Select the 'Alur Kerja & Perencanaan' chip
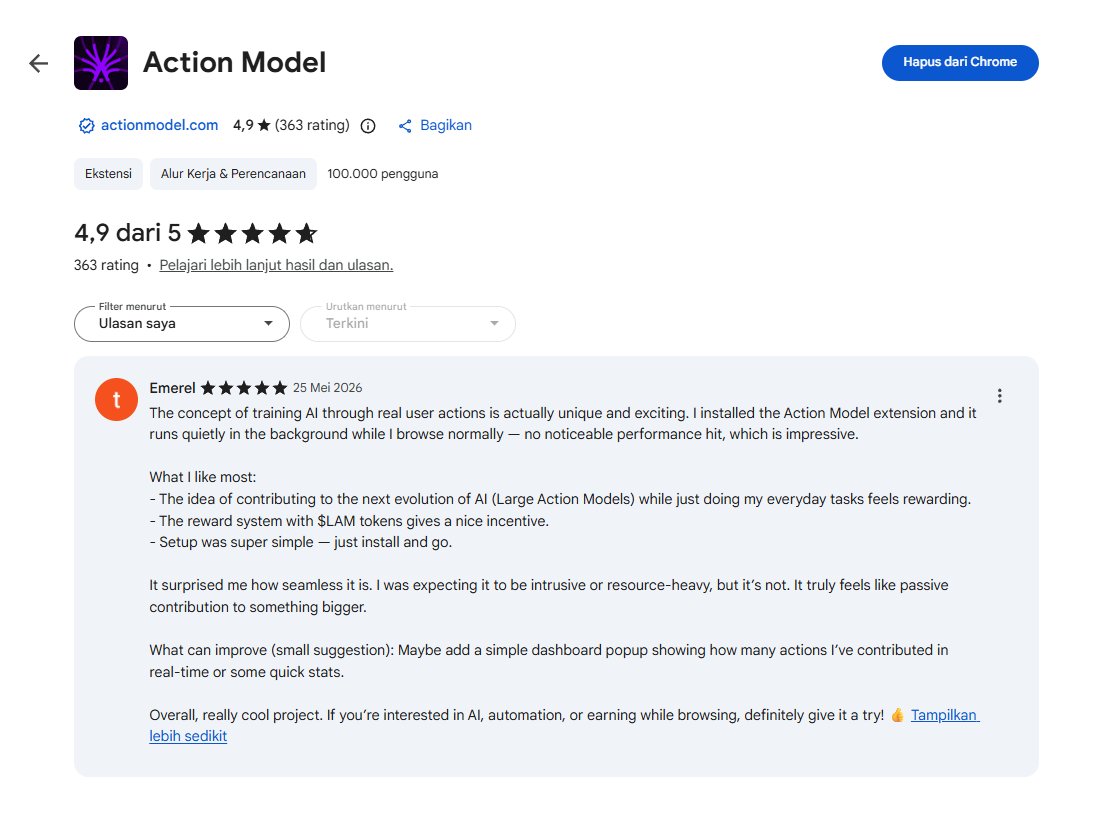The width and height of the screenshot is (1104, 813). coord(233,174)
